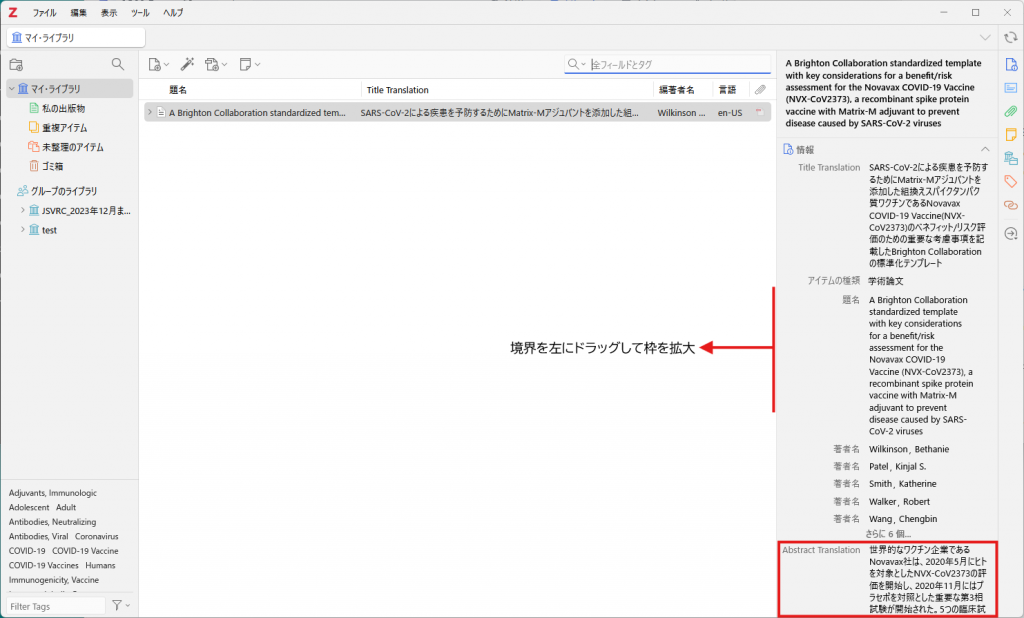Expand the JSVRC_2023年12月 group library

(22, 210)
